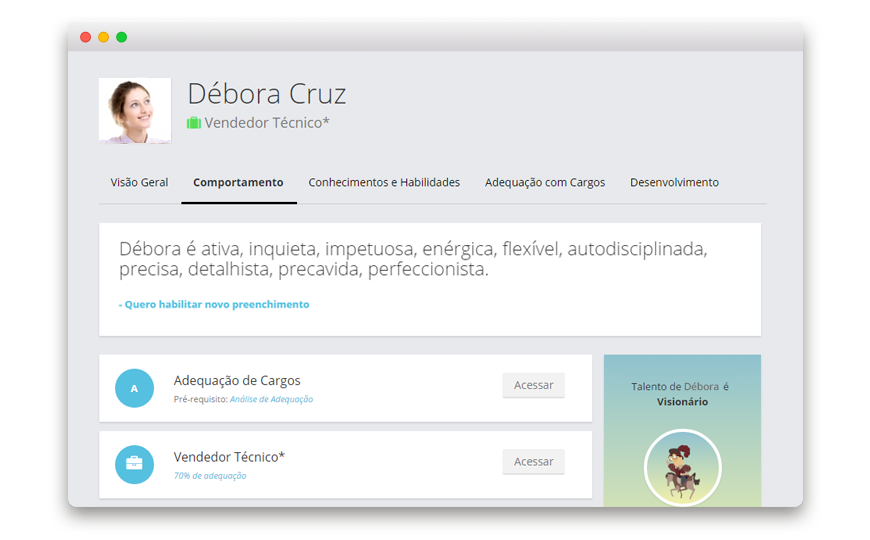Click the red close window button
870x540 pixels.
[x=85, y=37]
